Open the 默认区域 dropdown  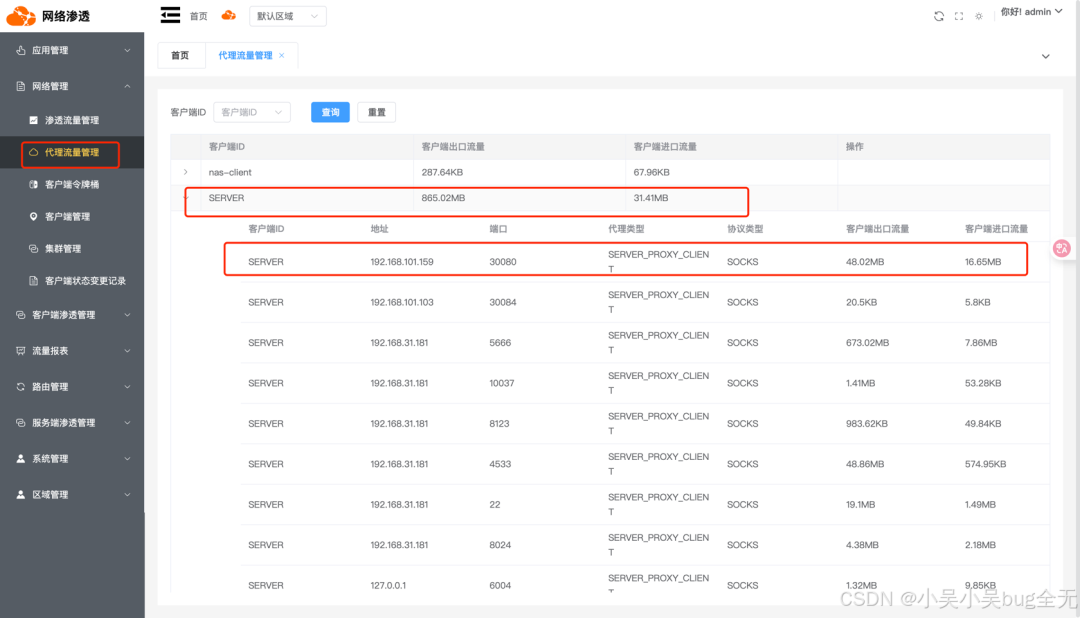pyautogui.click(x=287, y=16)
